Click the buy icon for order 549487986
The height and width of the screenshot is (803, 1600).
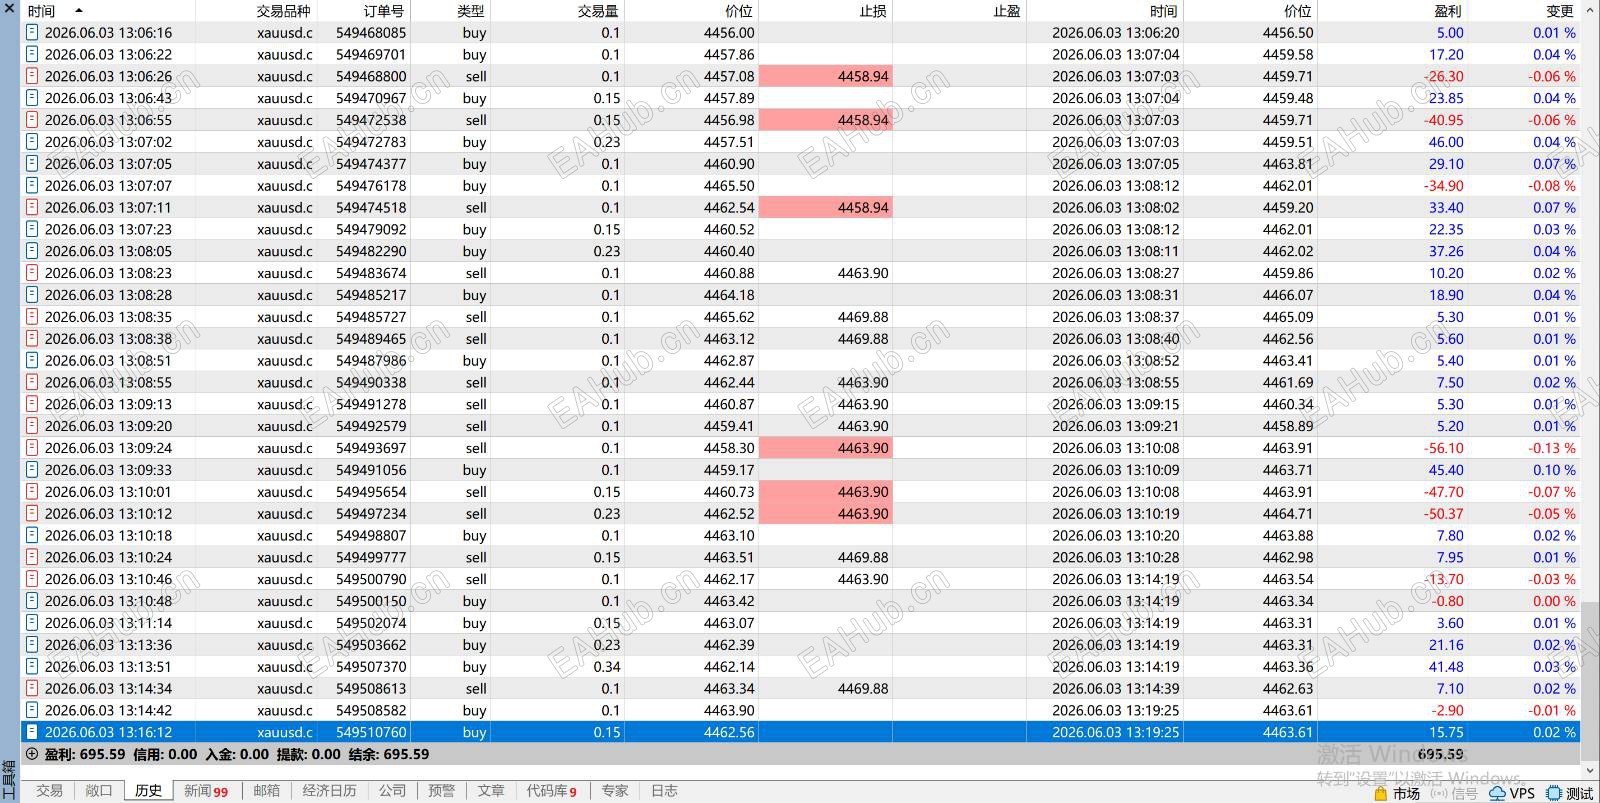point(31,361)
